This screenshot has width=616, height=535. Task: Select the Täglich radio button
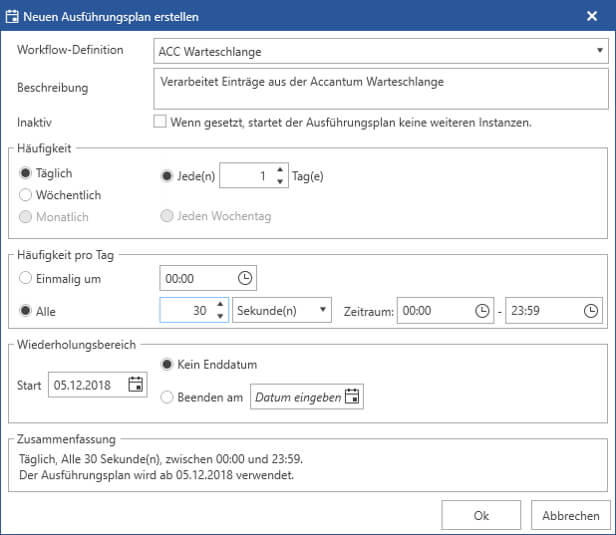click(x=26, y=173)
